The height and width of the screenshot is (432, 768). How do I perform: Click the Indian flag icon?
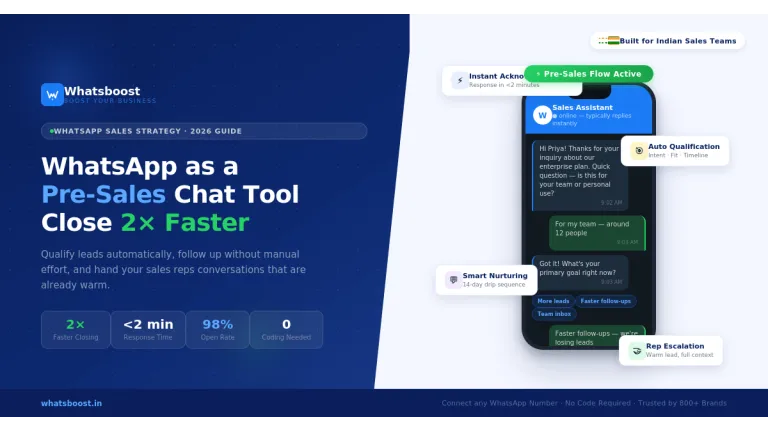coord(613,41)
